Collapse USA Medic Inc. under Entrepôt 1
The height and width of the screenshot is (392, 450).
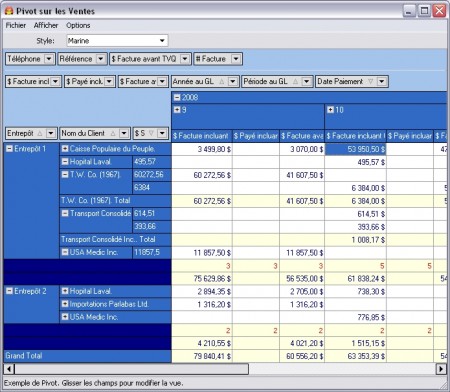click(x=65, y=252)
